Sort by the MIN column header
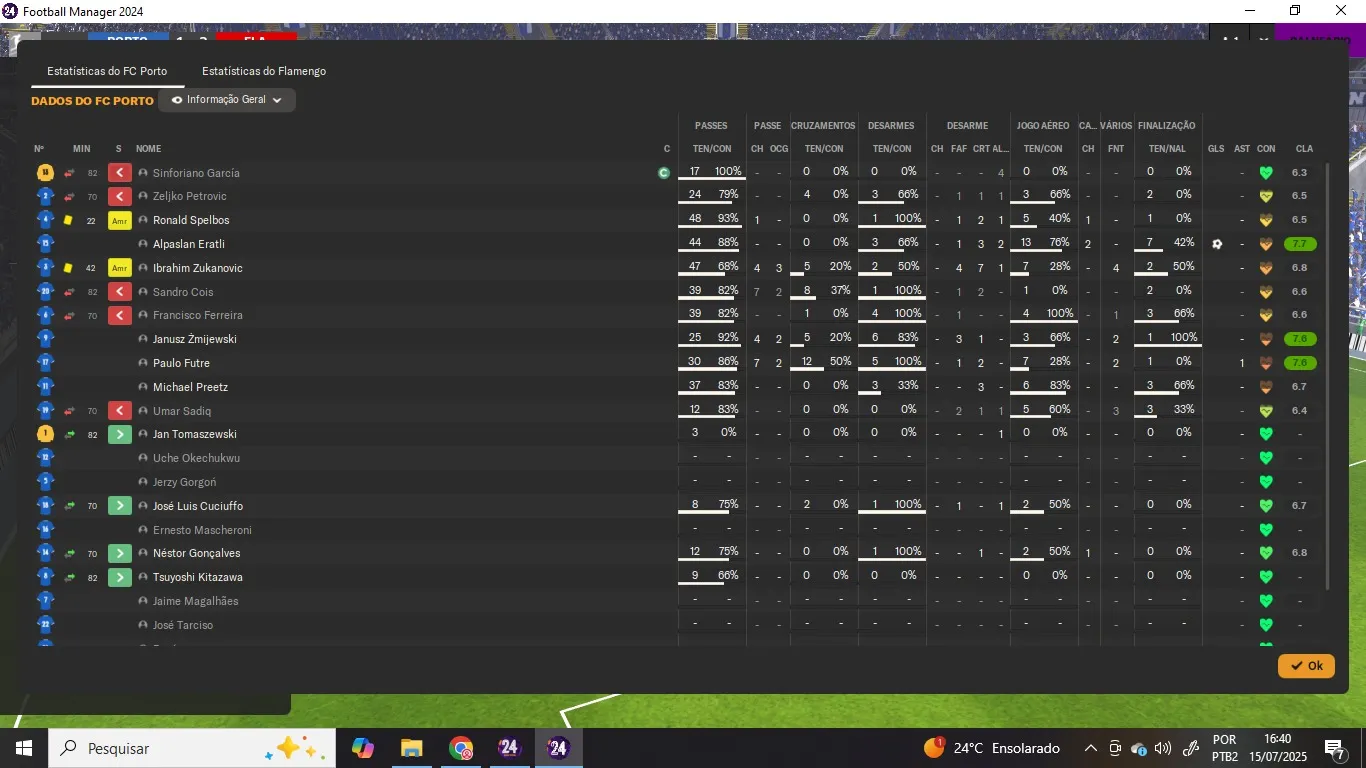Viewport: 1366px width, 768px height. [81, 149]
